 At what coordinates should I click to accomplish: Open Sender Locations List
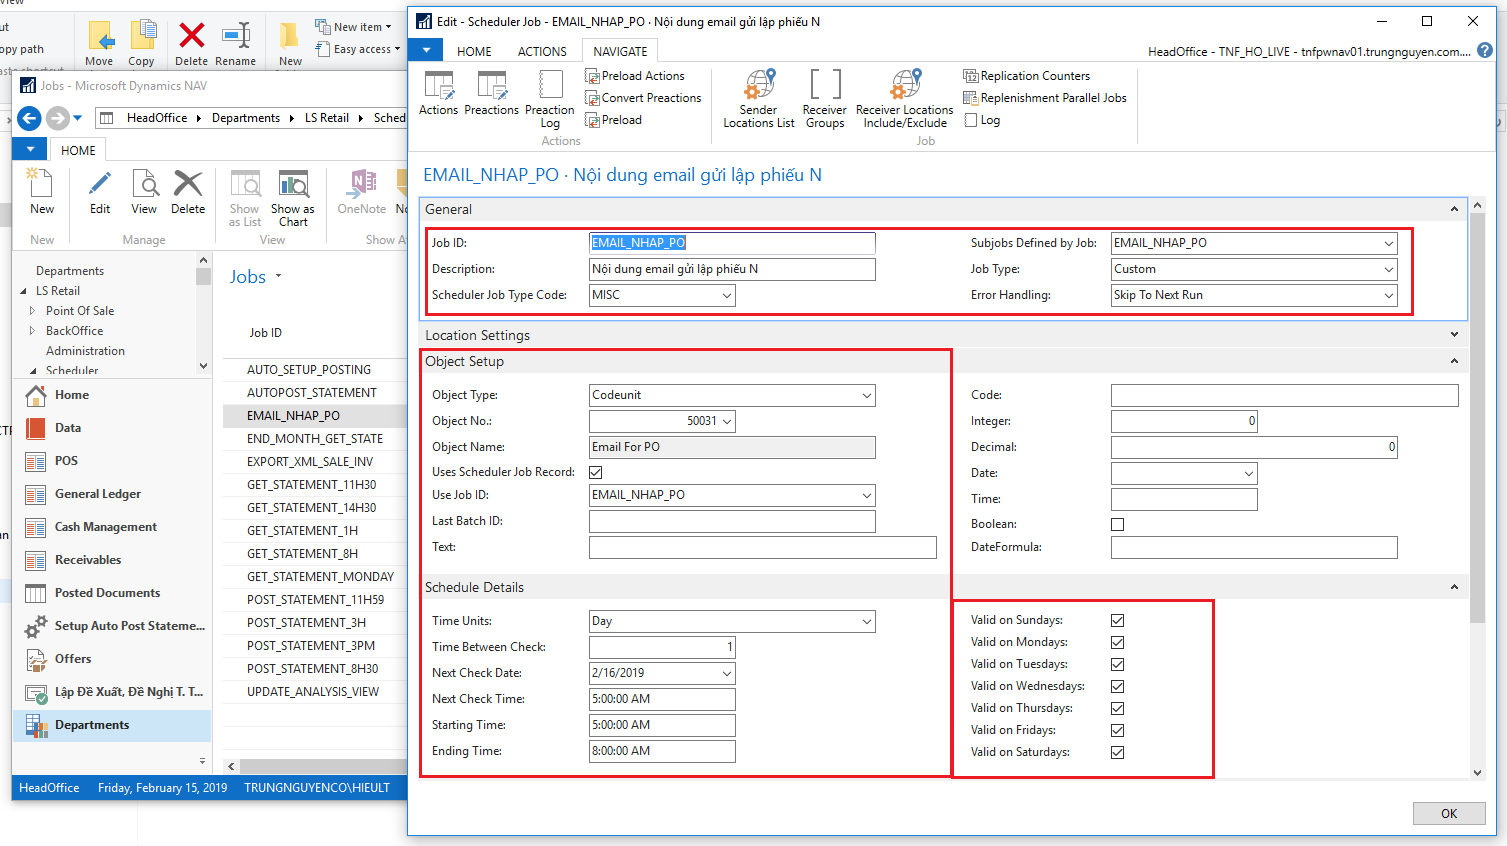point(759,100)
